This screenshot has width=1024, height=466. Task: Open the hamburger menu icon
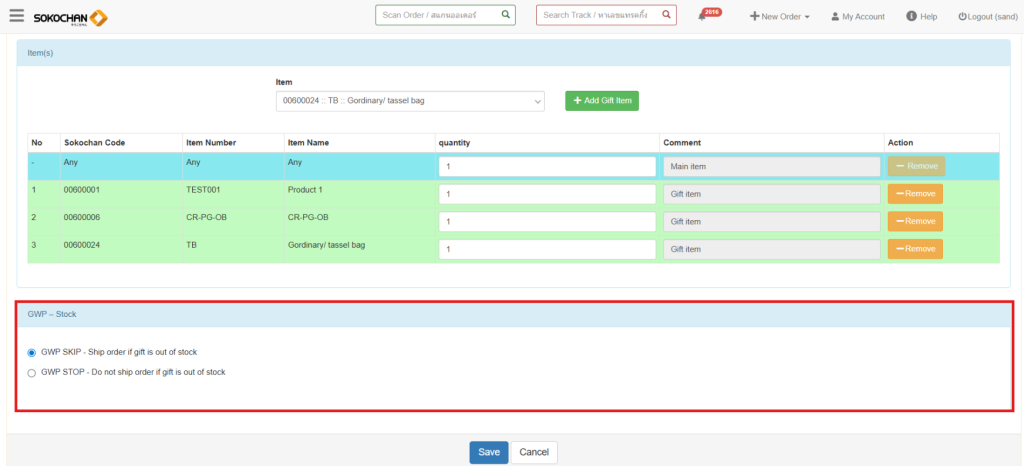click(x=16, y=15)
